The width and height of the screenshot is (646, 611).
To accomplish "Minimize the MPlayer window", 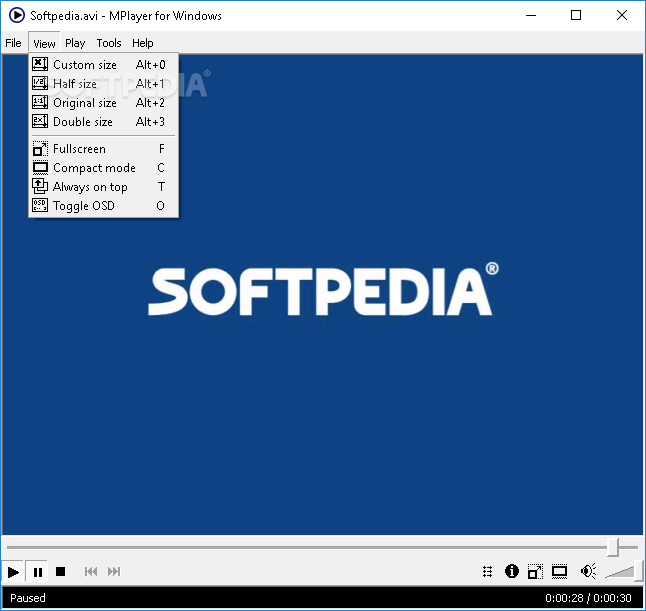I will [531, 15].
